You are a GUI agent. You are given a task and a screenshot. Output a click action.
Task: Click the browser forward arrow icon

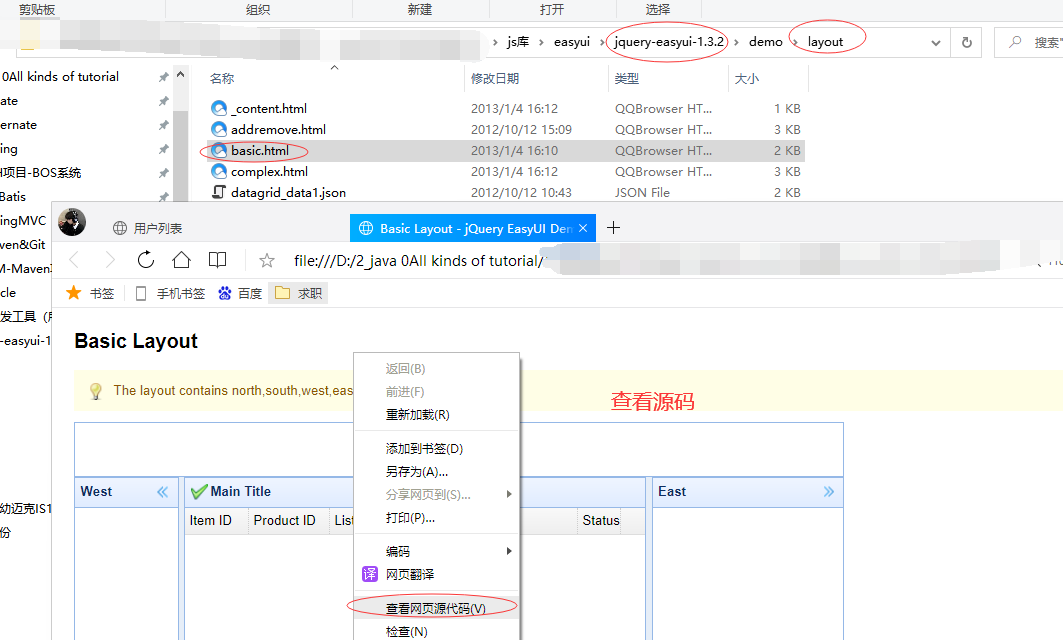coord(110,260)
